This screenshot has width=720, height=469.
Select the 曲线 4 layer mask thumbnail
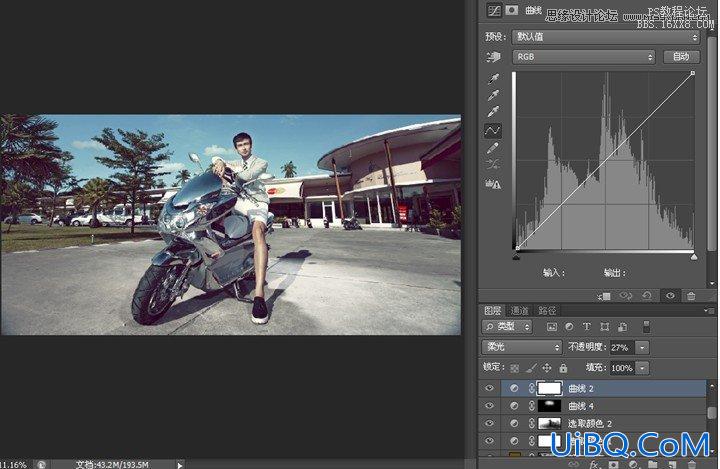pyautogui.click(x=550, y=406)
